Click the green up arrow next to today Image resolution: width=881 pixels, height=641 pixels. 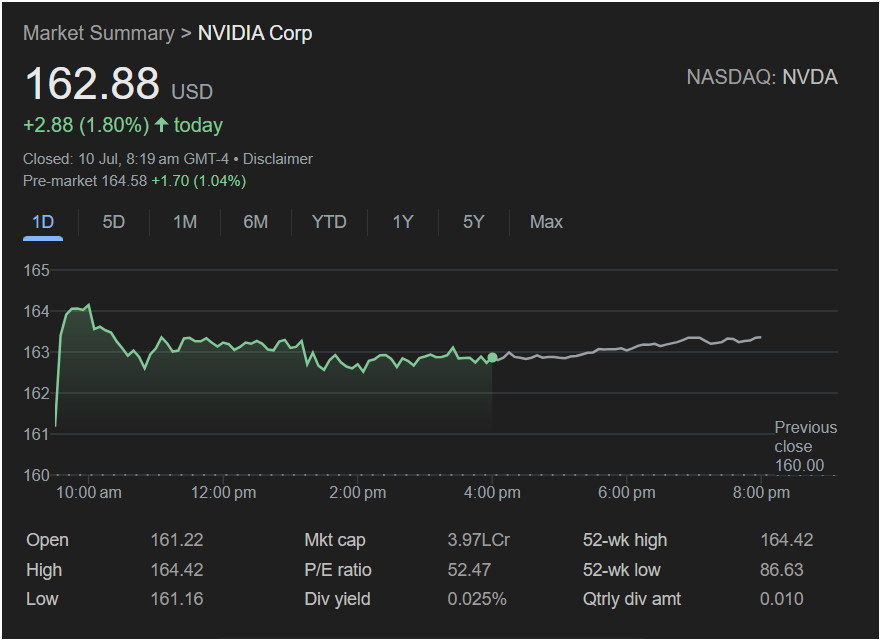tap(161, 124)
